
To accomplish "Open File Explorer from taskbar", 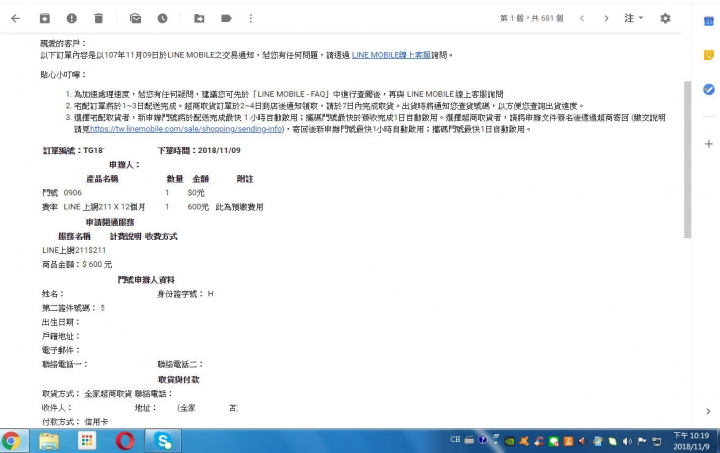I will pos(49,441).
